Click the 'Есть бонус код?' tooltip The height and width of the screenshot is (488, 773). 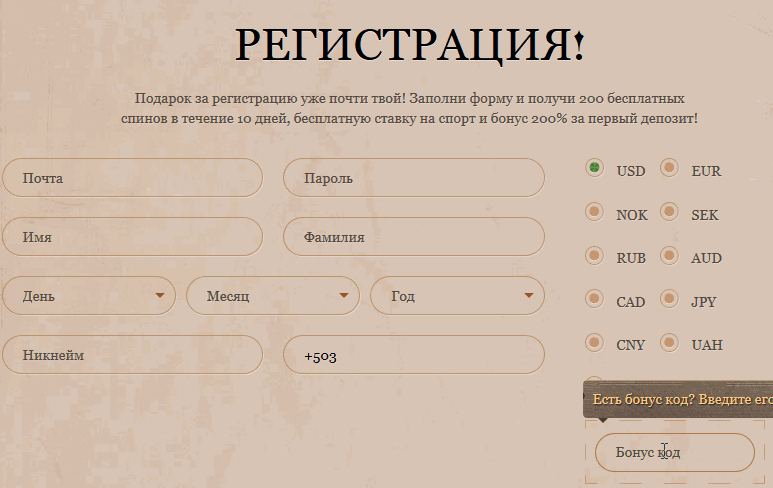(678, 399)
